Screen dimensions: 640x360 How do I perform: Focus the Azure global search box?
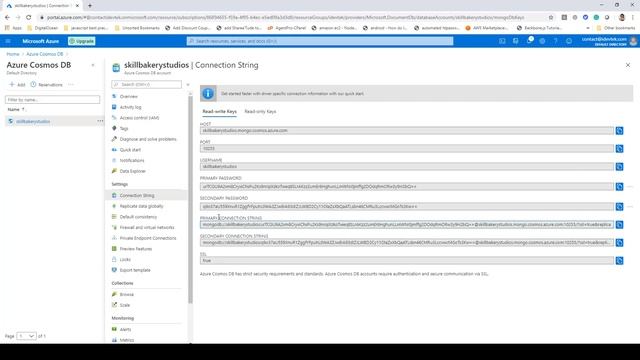[x=320, y=41]
